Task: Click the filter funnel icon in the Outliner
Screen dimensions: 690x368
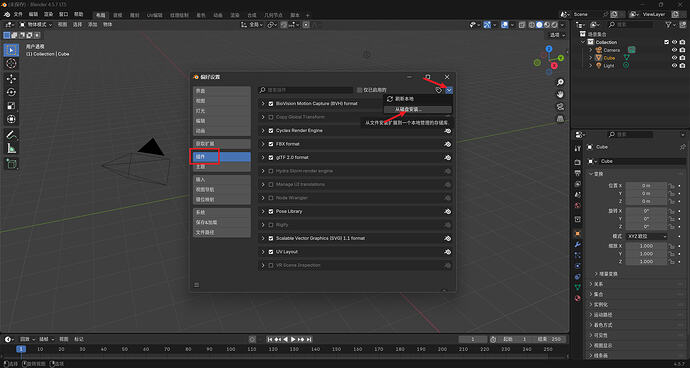Action: pos(669,25)
